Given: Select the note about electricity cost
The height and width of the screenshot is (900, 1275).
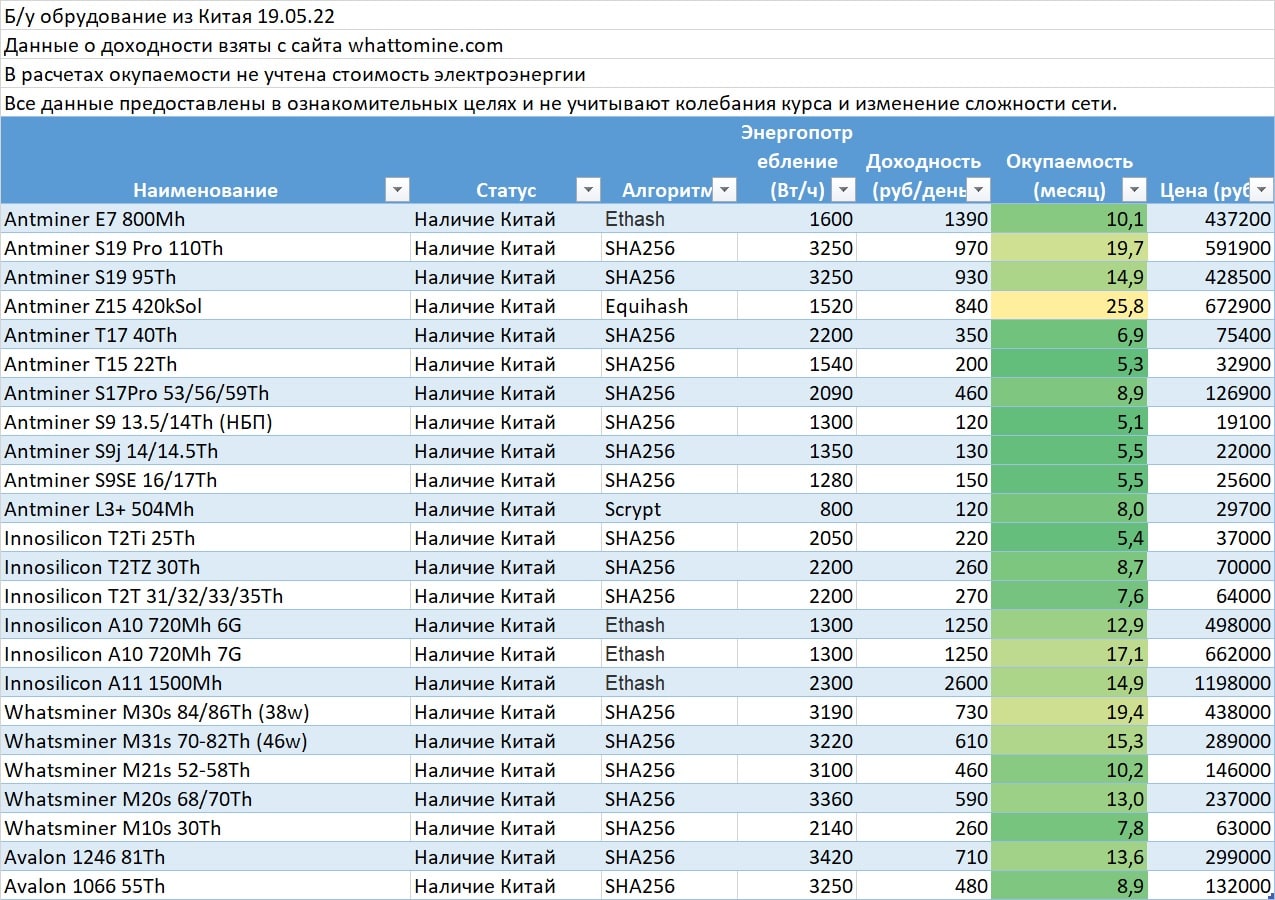Looking at the screenshot, I should point(637,74).
